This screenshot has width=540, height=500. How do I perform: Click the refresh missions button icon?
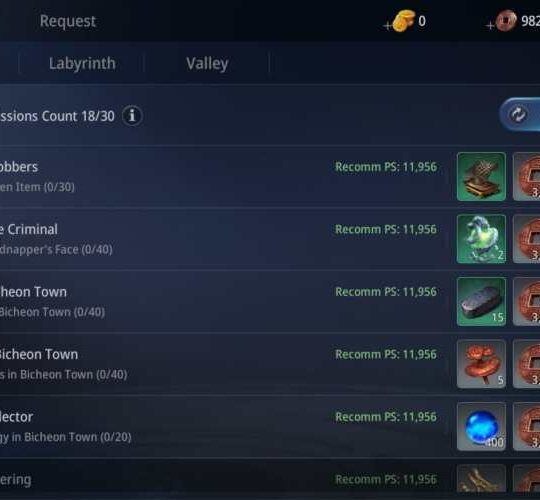[518, 115]
